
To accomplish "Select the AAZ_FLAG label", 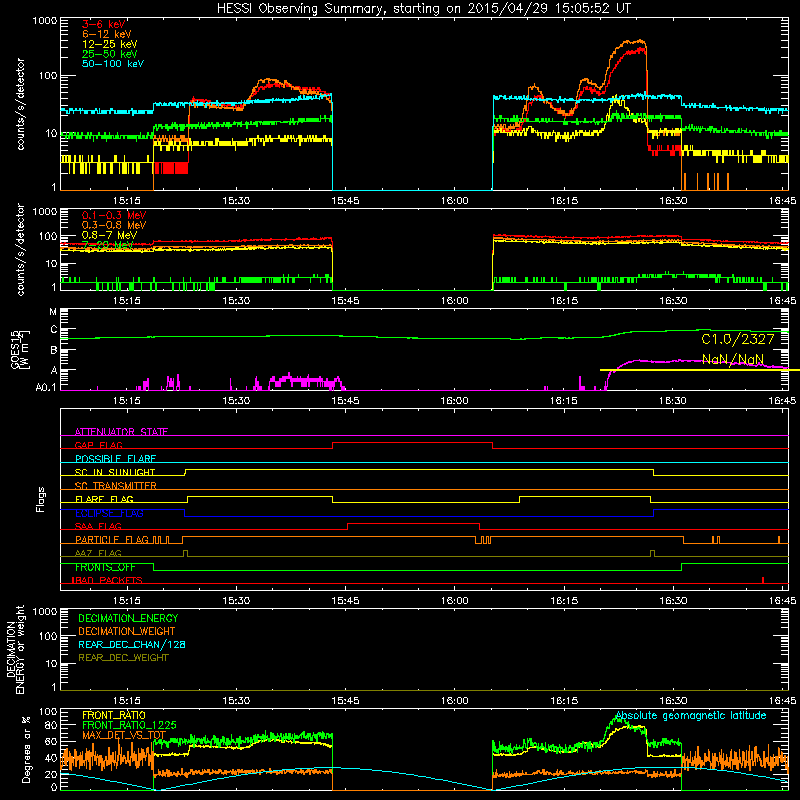I will tap(98, 553).
